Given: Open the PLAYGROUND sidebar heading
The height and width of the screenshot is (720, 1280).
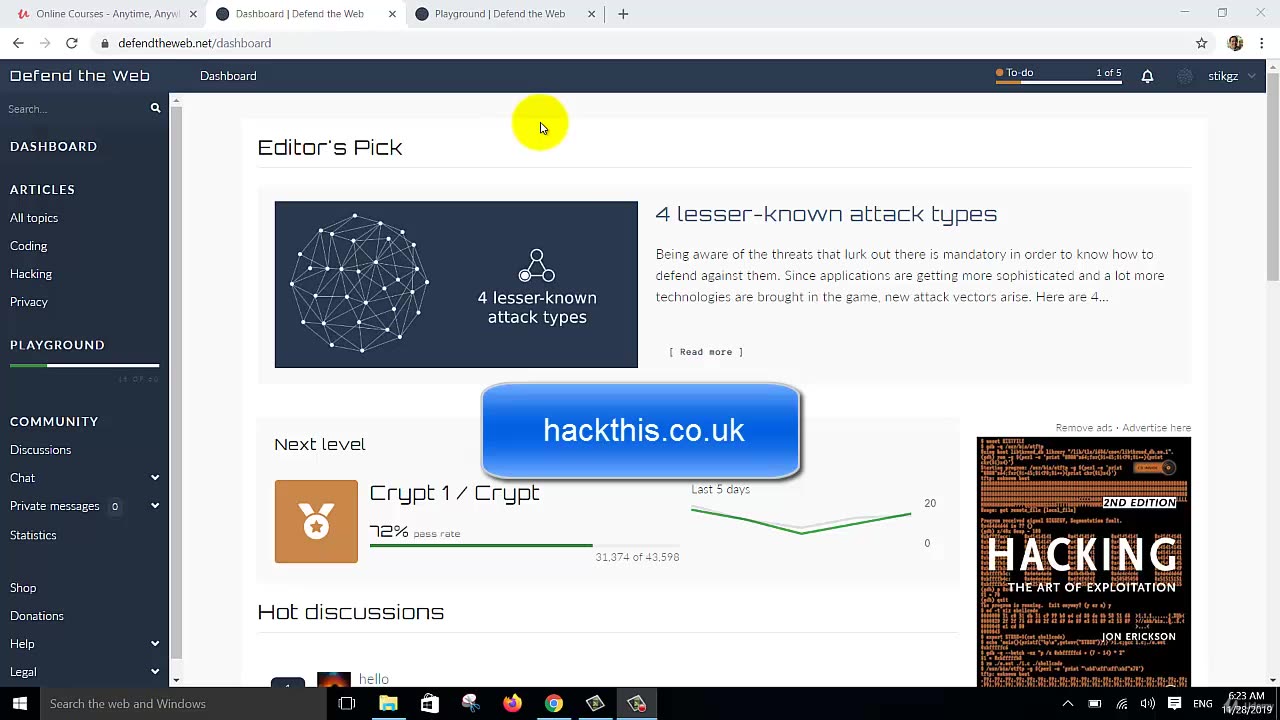Looking at the screenshot, I should point(57,345).
